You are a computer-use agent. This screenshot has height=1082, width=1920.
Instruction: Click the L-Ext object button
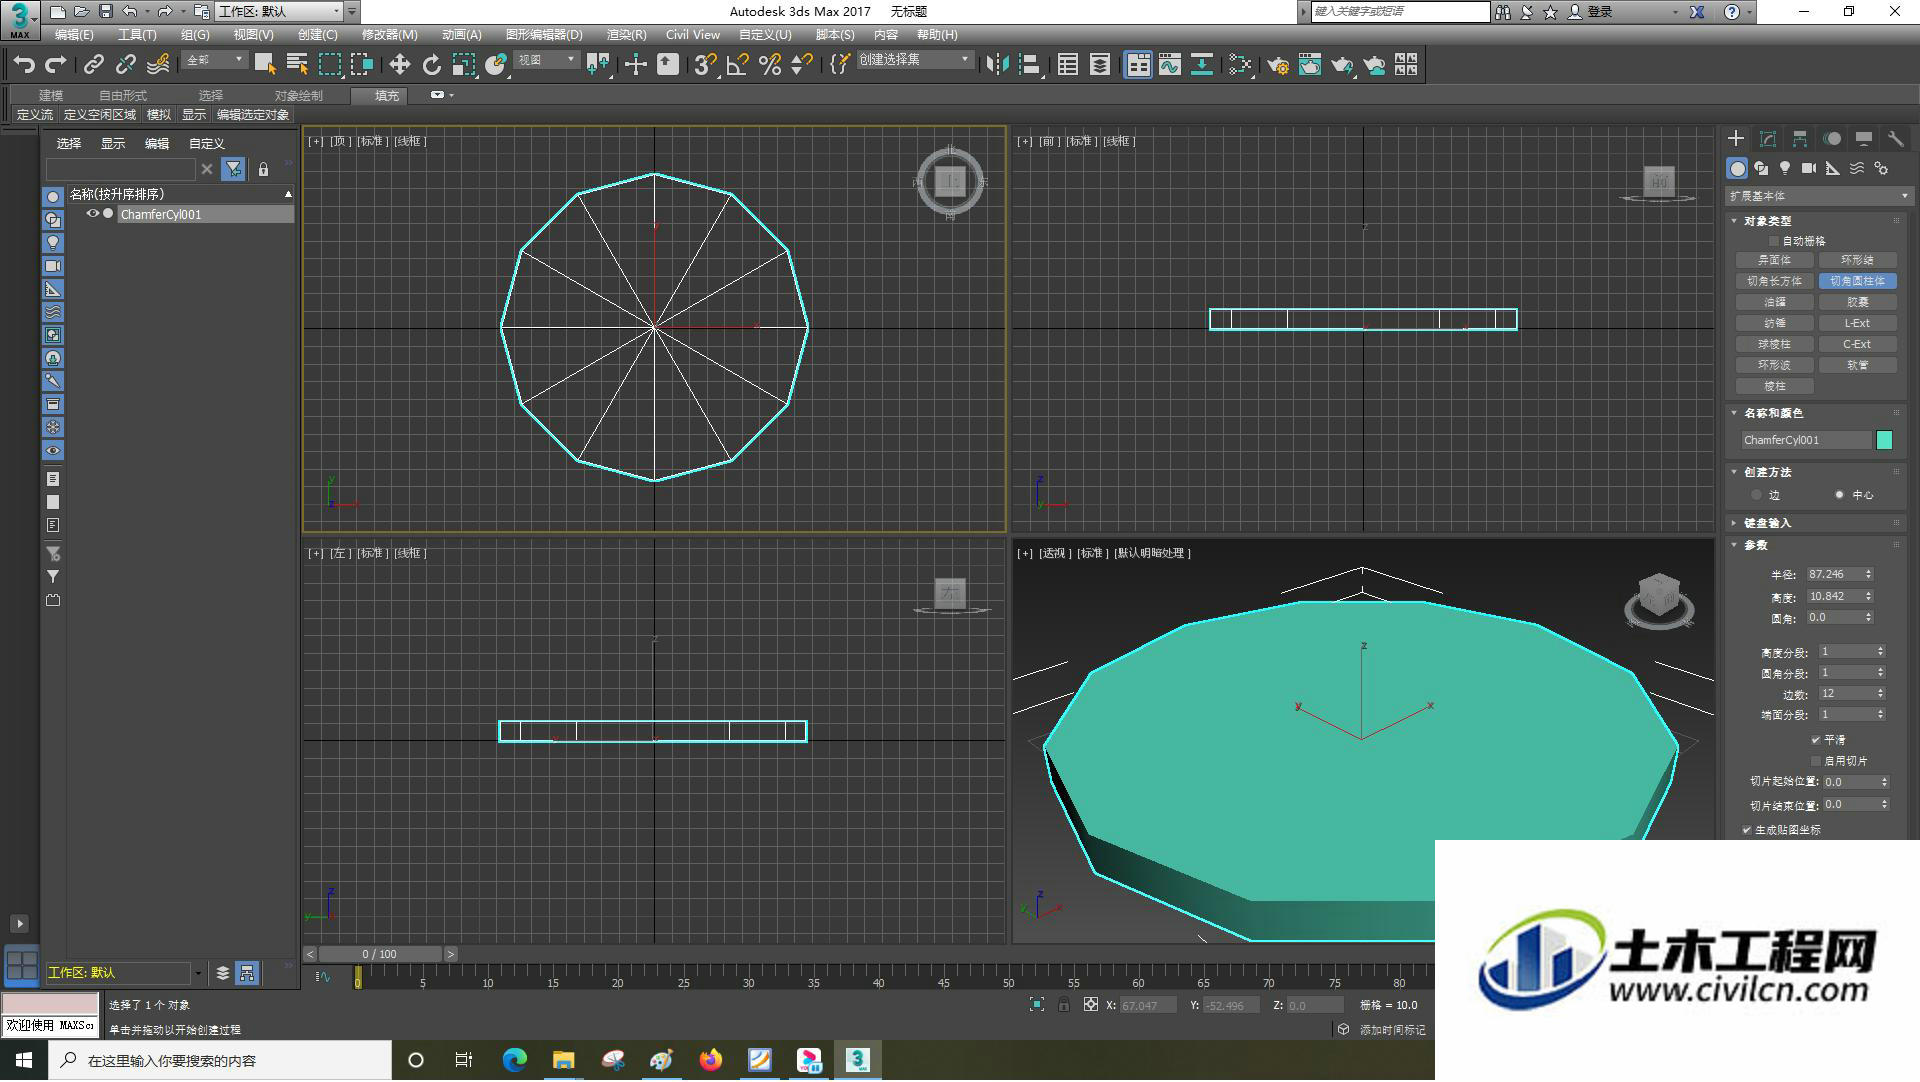(1857, 323)
